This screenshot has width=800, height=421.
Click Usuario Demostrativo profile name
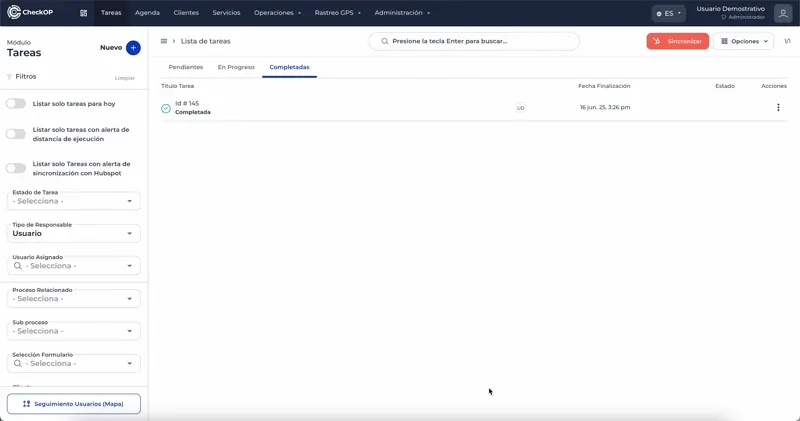(x=731, y=9)
